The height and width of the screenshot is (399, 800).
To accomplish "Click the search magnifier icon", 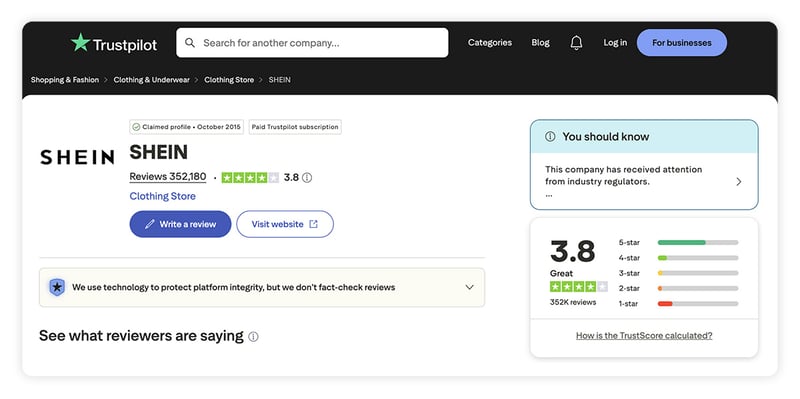I will click(190, 43).
